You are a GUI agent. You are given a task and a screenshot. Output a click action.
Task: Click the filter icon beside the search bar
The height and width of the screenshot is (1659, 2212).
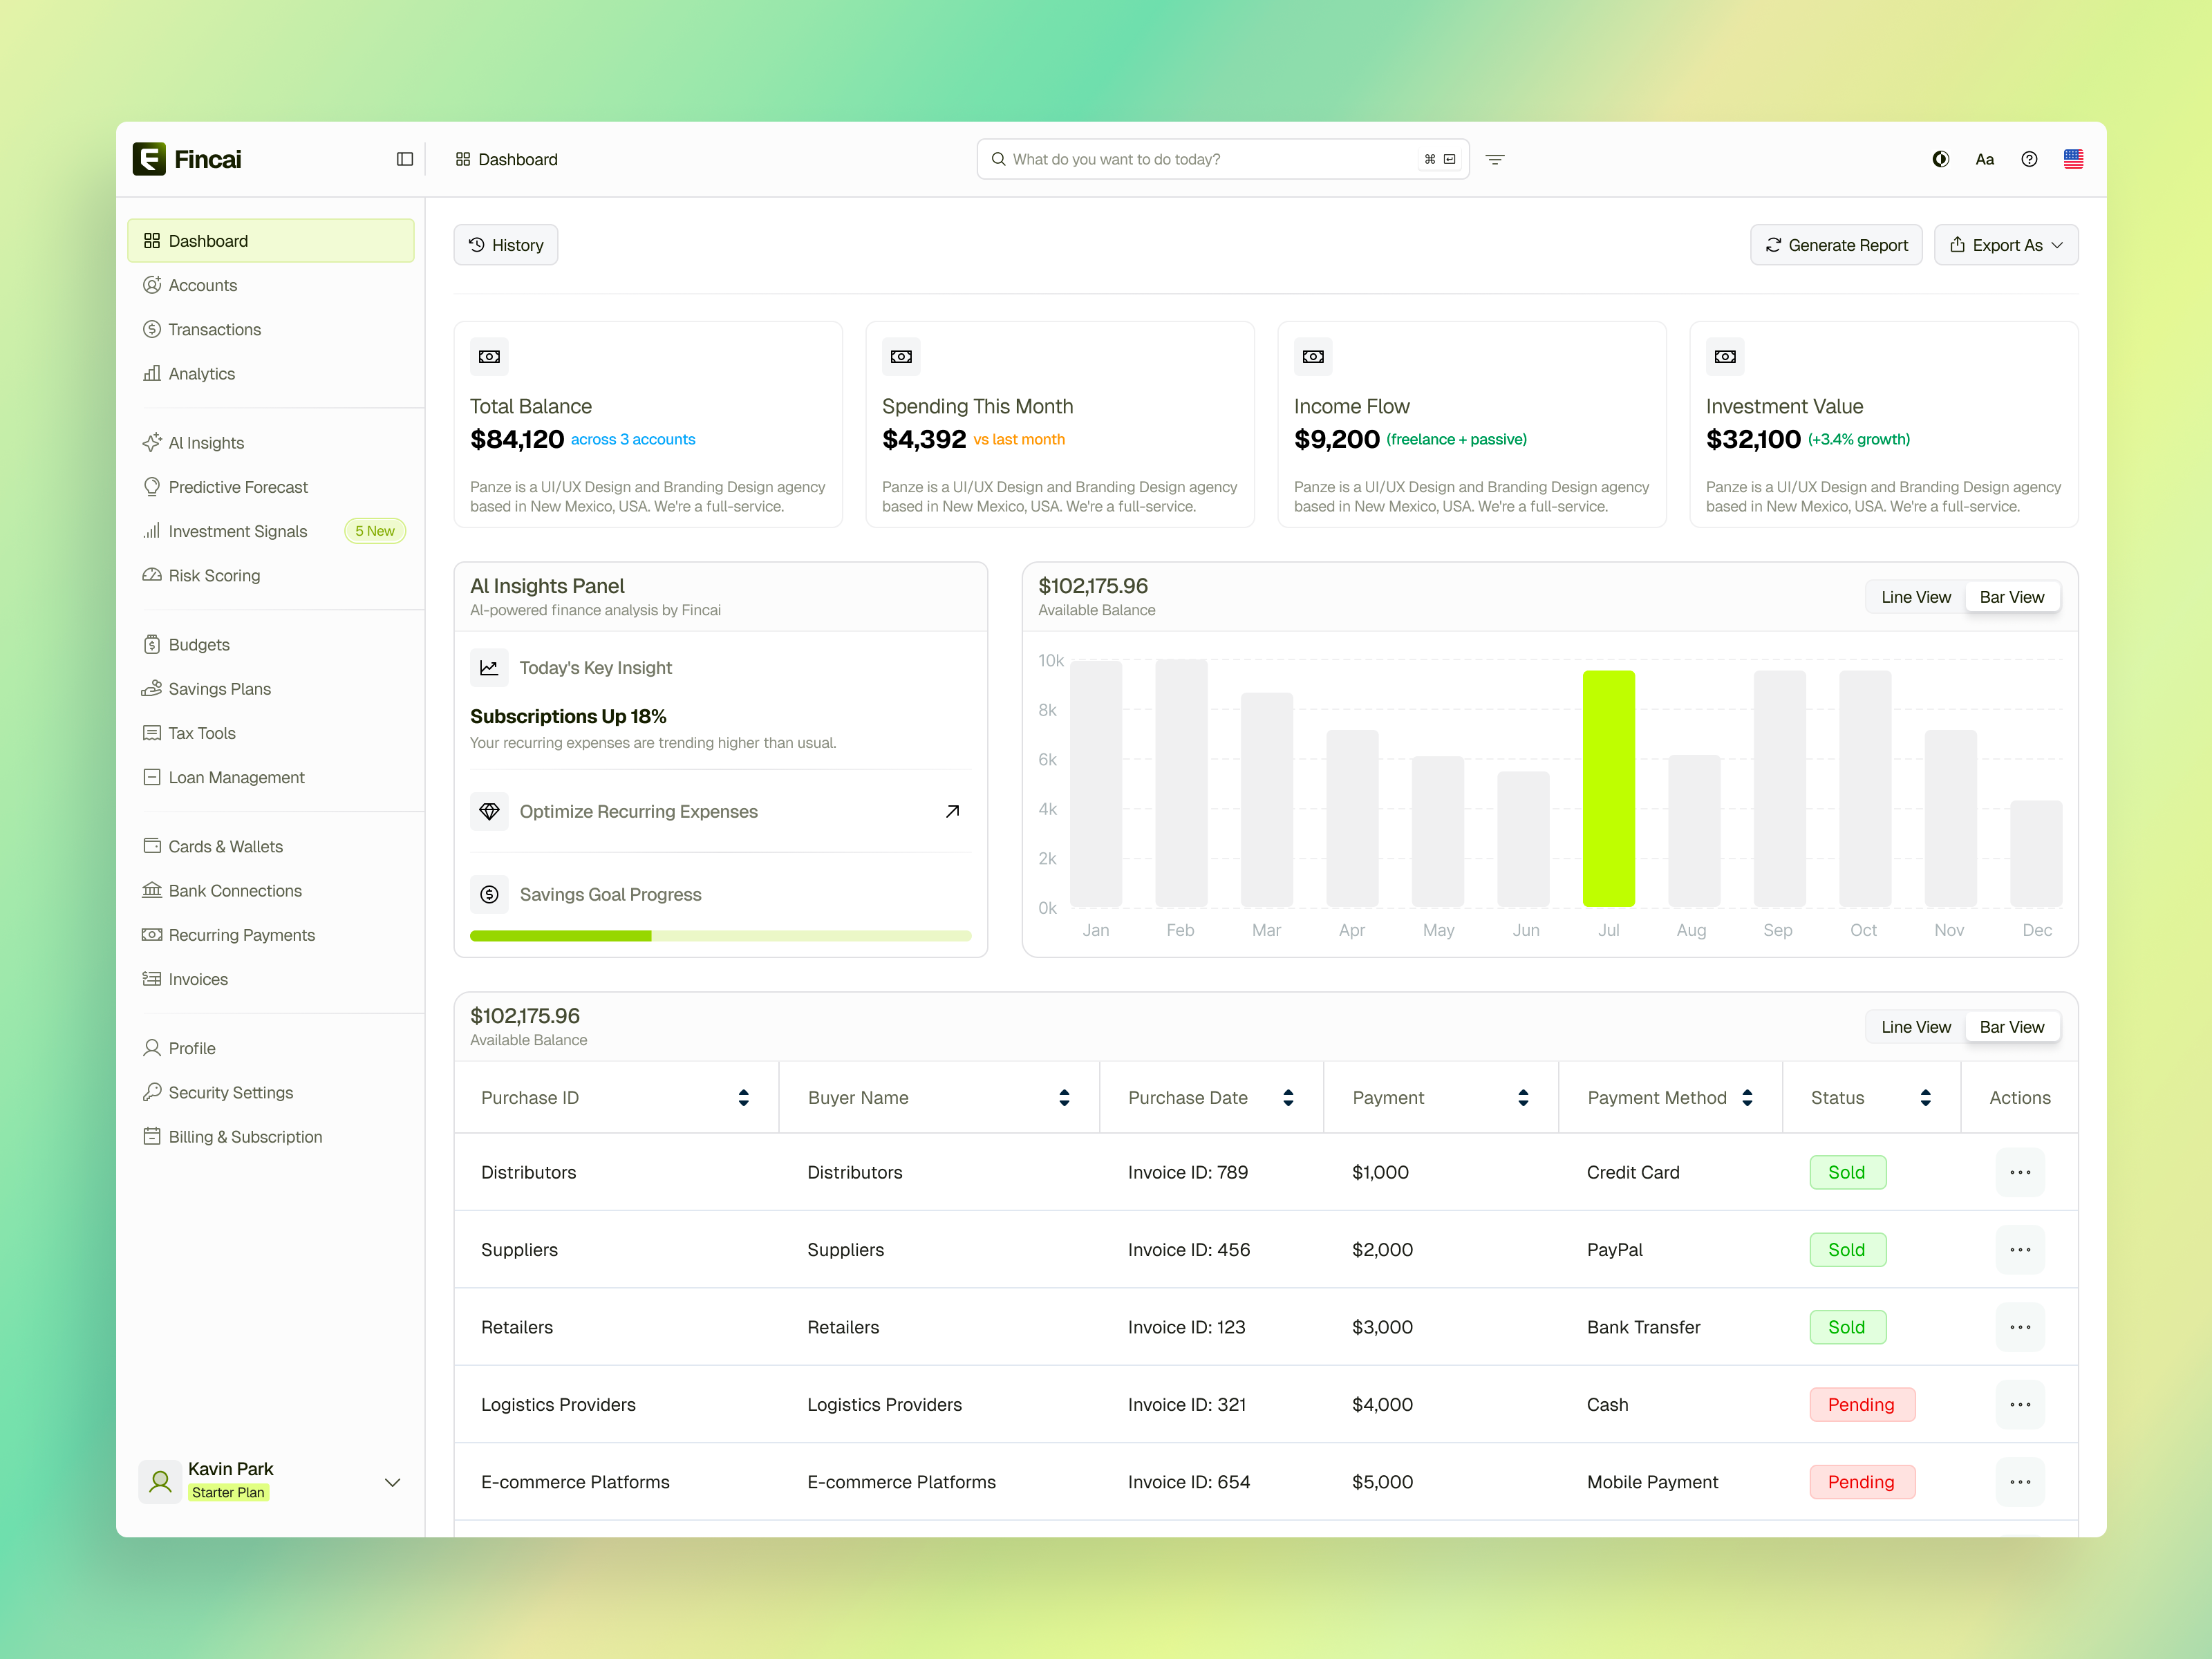1495,159
